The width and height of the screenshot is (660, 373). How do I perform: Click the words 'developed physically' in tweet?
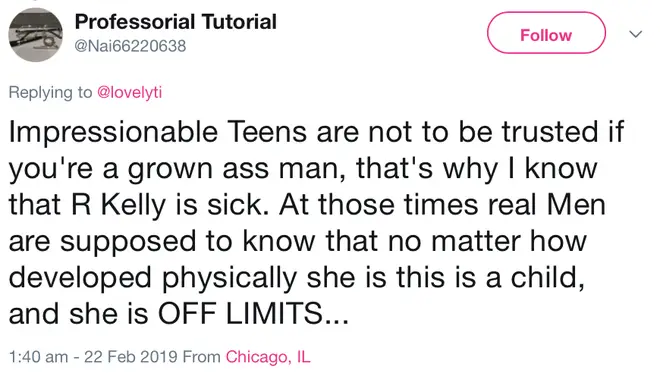(153, 278)
